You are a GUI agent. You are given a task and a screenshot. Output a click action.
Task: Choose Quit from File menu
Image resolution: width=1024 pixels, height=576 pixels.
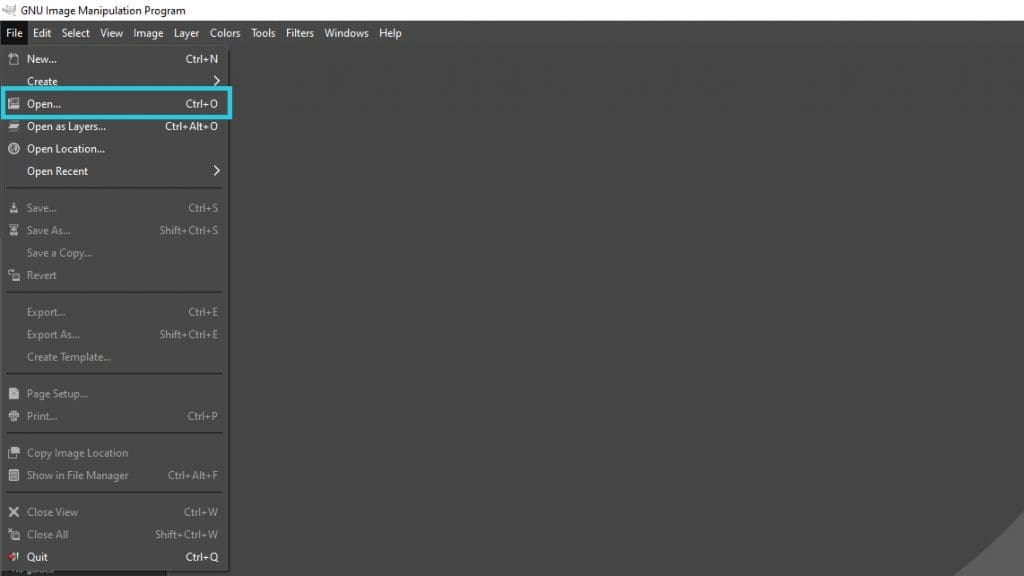click(x=114, y=557)
